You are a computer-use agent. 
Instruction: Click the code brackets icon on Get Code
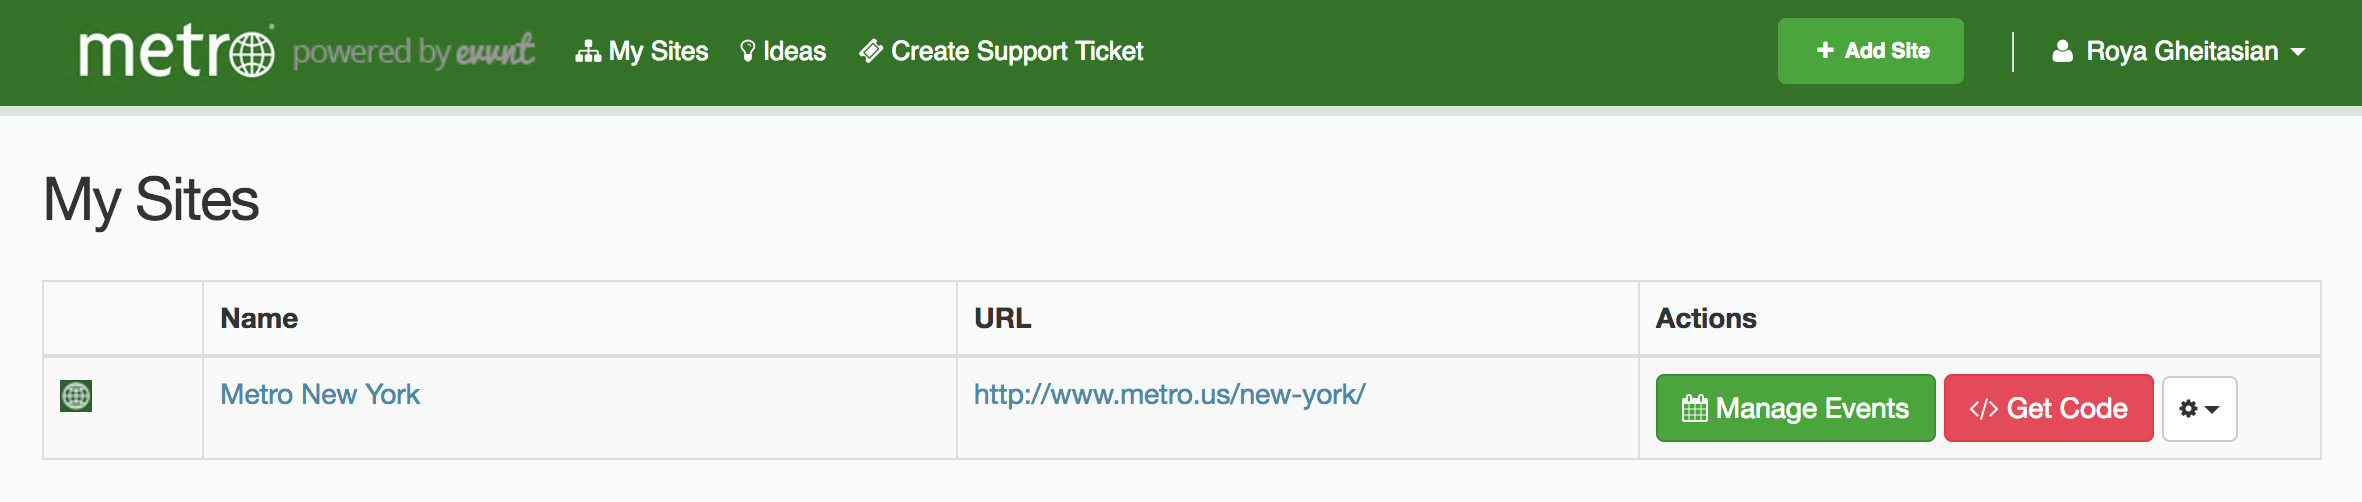click(x=1984, y=409)
